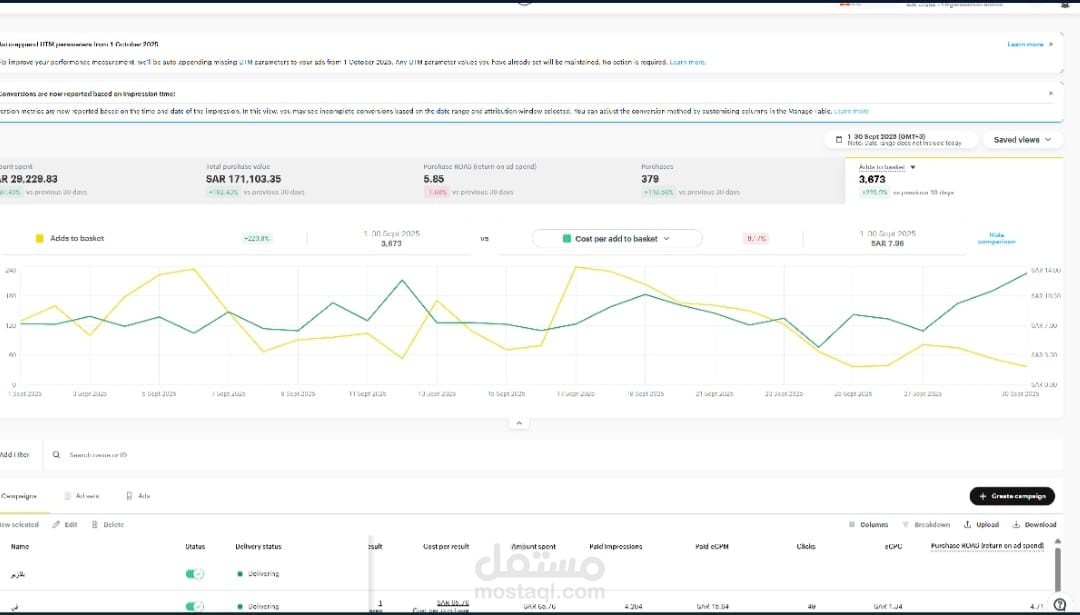Toggle status of the first campaign

195,574
